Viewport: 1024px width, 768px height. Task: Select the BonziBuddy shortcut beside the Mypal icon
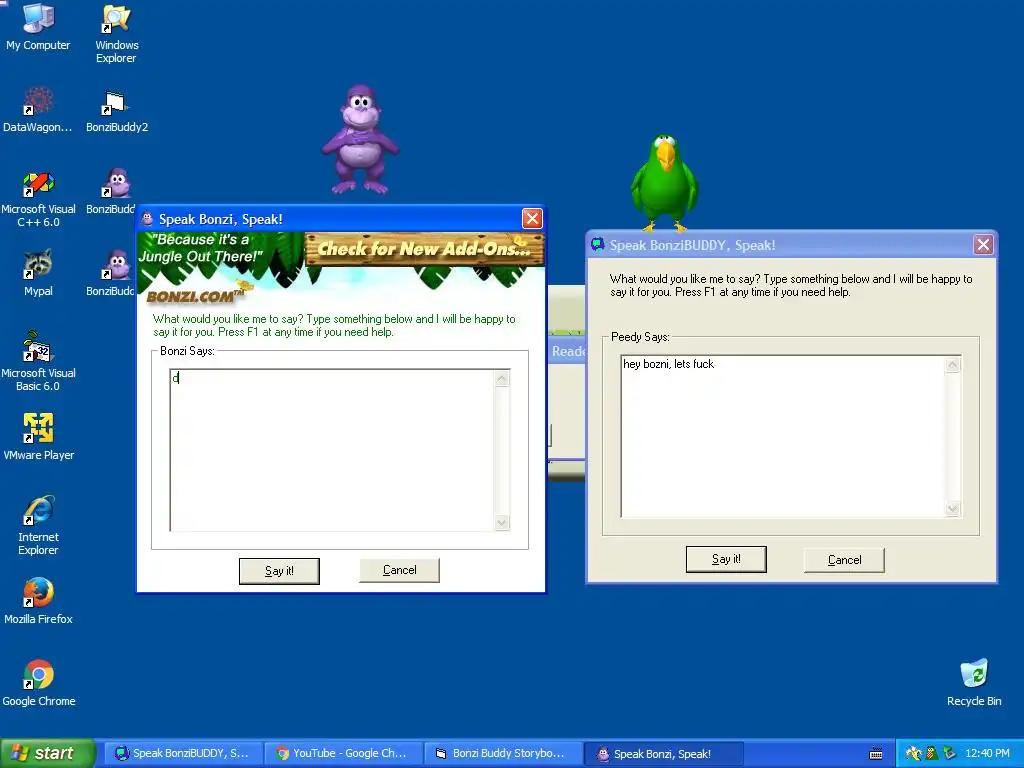click(115, 273)
